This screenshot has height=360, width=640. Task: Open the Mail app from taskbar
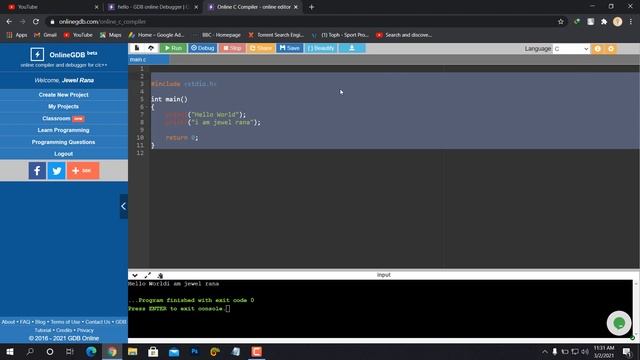174,352
